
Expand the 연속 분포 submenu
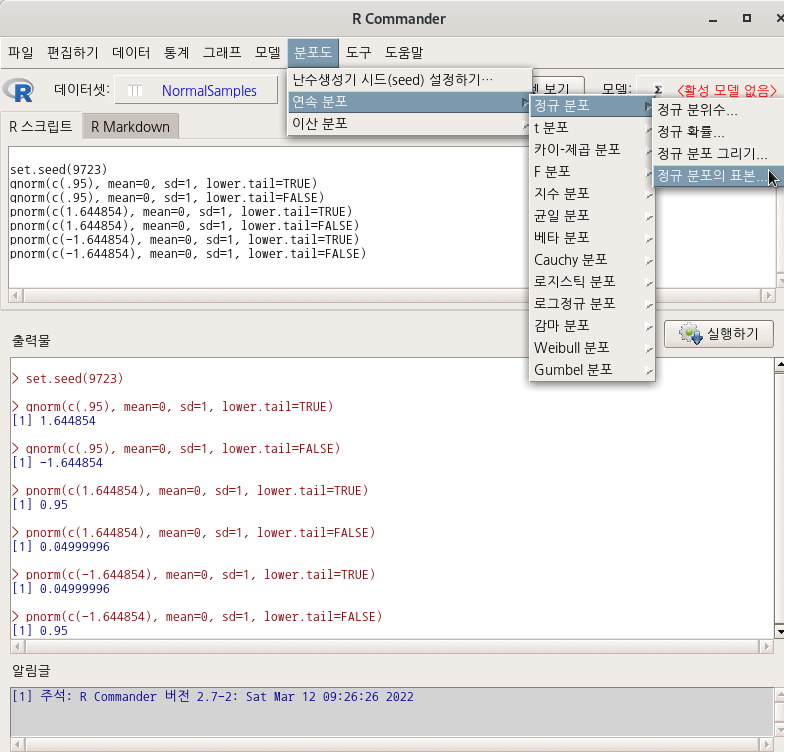click(410, 102)
